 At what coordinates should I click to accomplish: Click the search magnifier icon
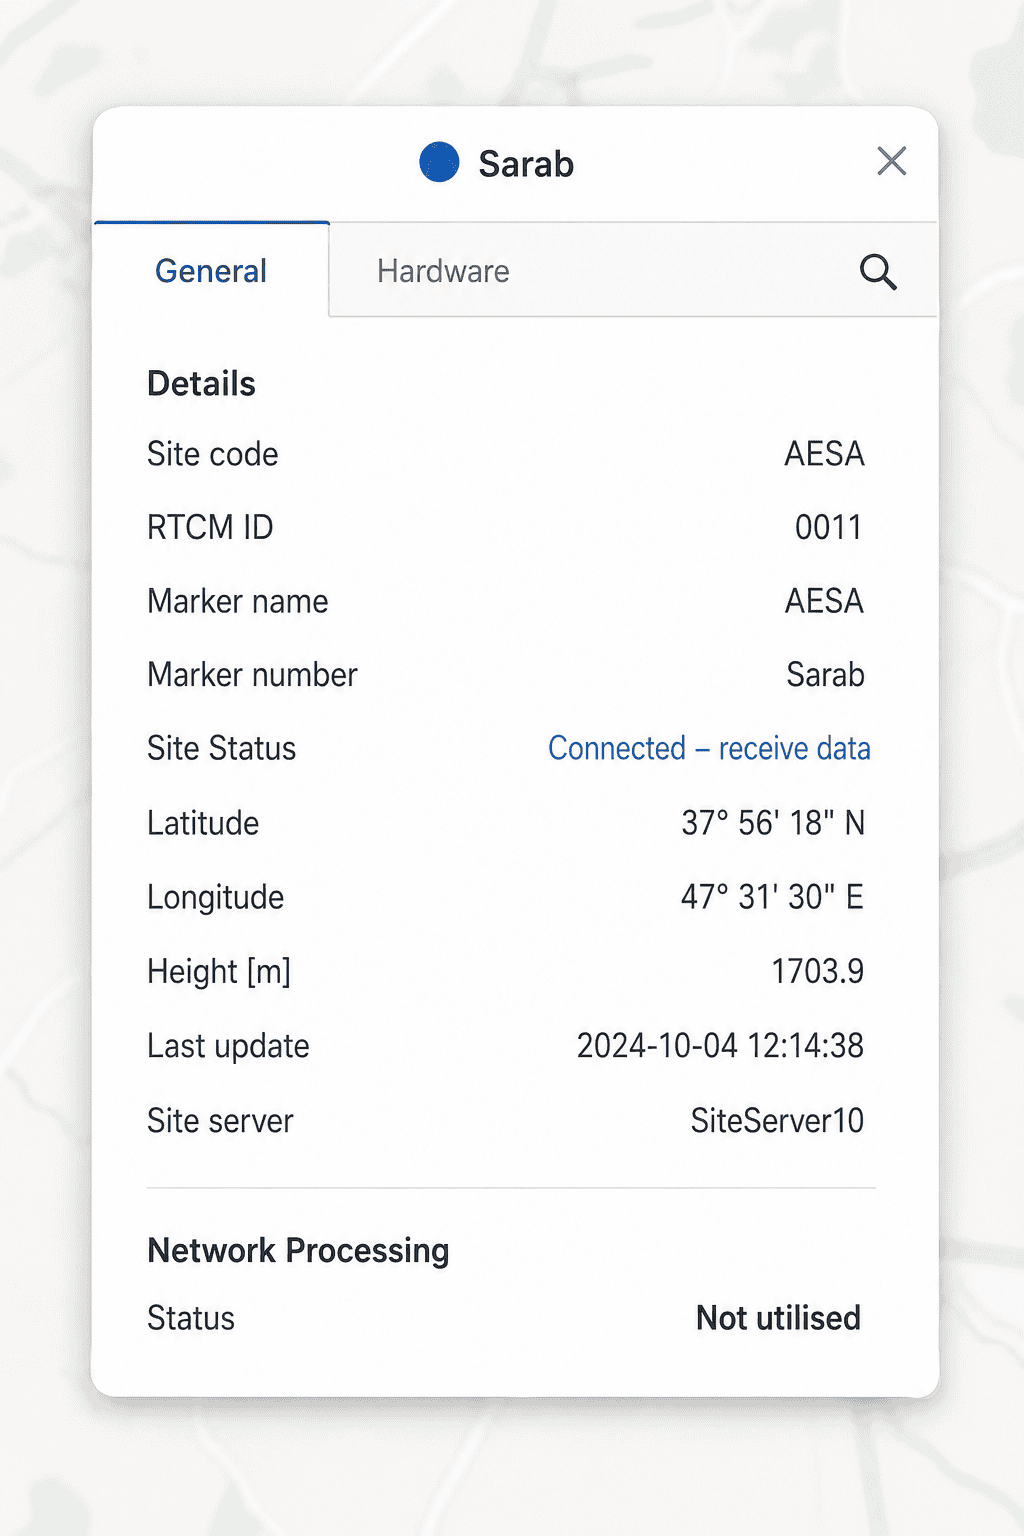click(878, 271)
